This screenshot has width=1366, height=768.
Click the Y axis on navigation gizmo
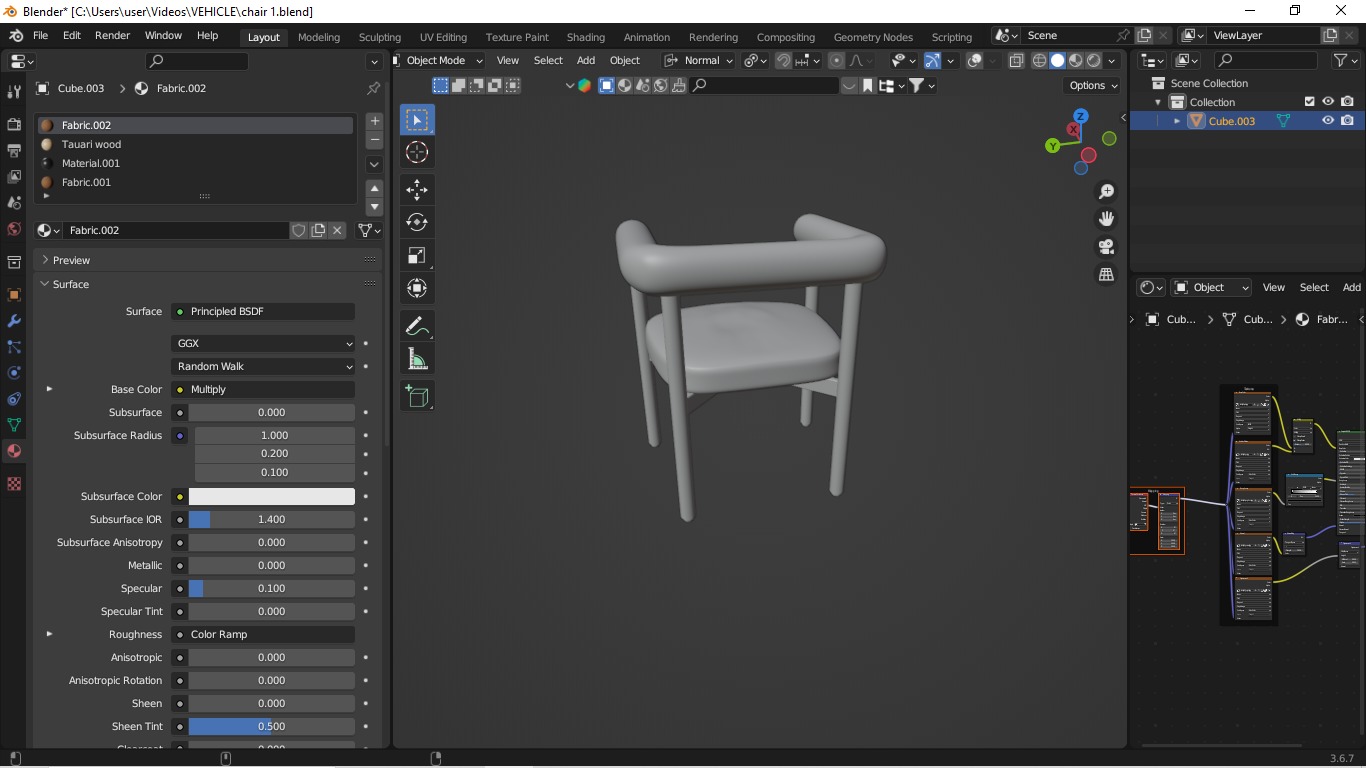click(x=1052, y=146)
